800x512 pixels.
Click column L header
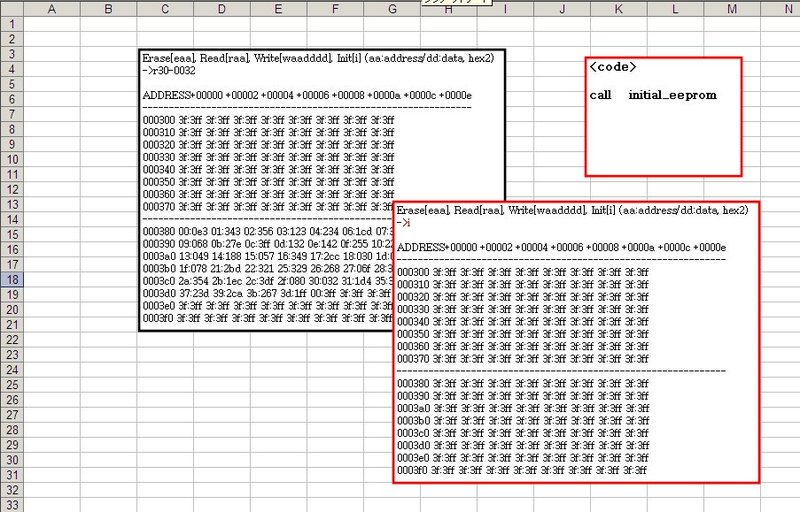tap(676, 9)
